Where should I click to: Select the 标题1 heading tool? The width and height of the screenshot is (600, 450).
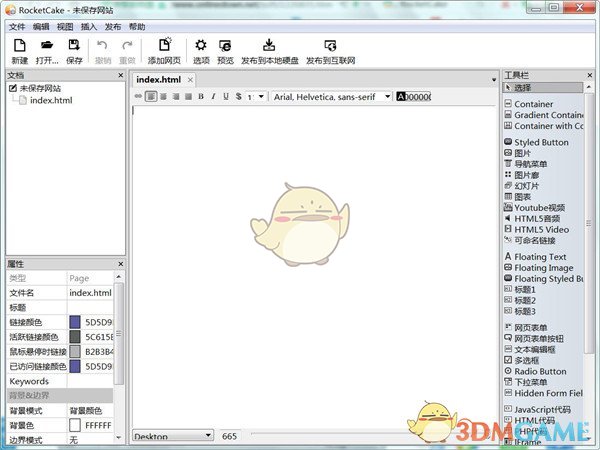pyautogui.click(x=520, y=289)
